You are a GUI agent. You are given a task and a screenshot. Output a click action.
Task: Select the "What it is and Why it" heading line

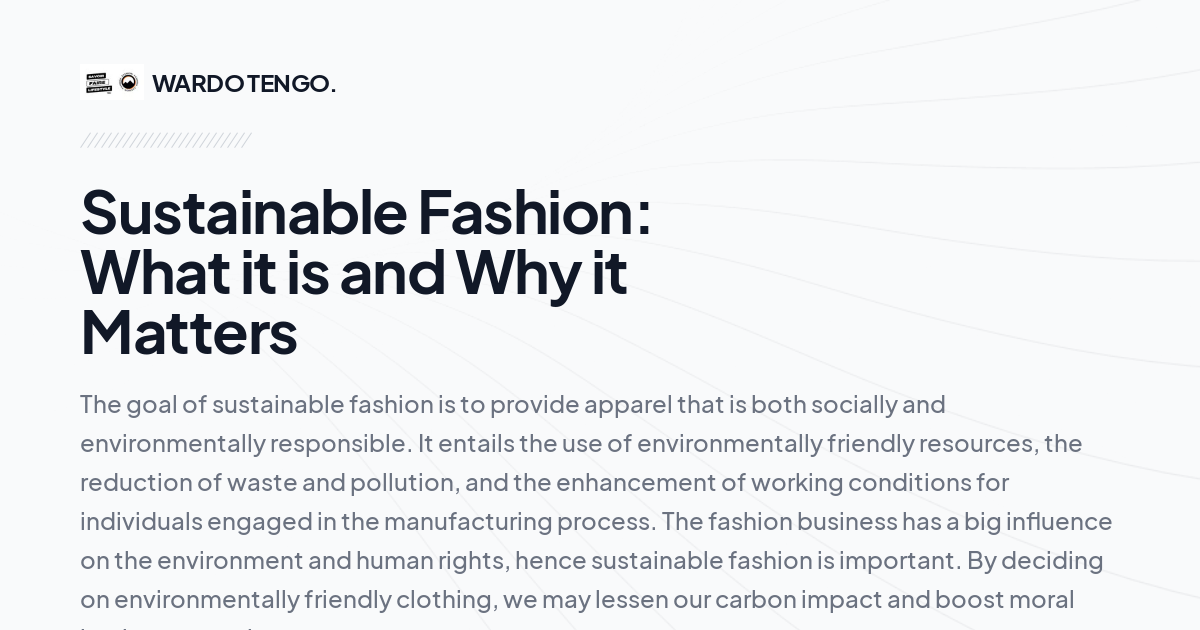point(353,272)
